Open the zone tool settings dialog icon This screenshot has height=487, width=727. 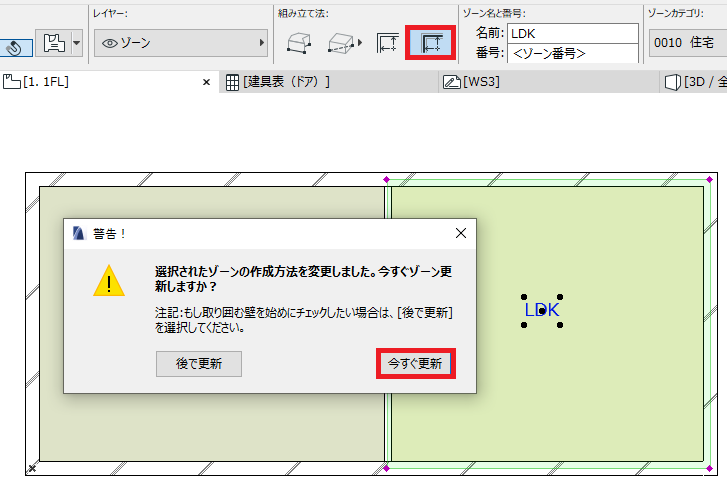point(54,43)
